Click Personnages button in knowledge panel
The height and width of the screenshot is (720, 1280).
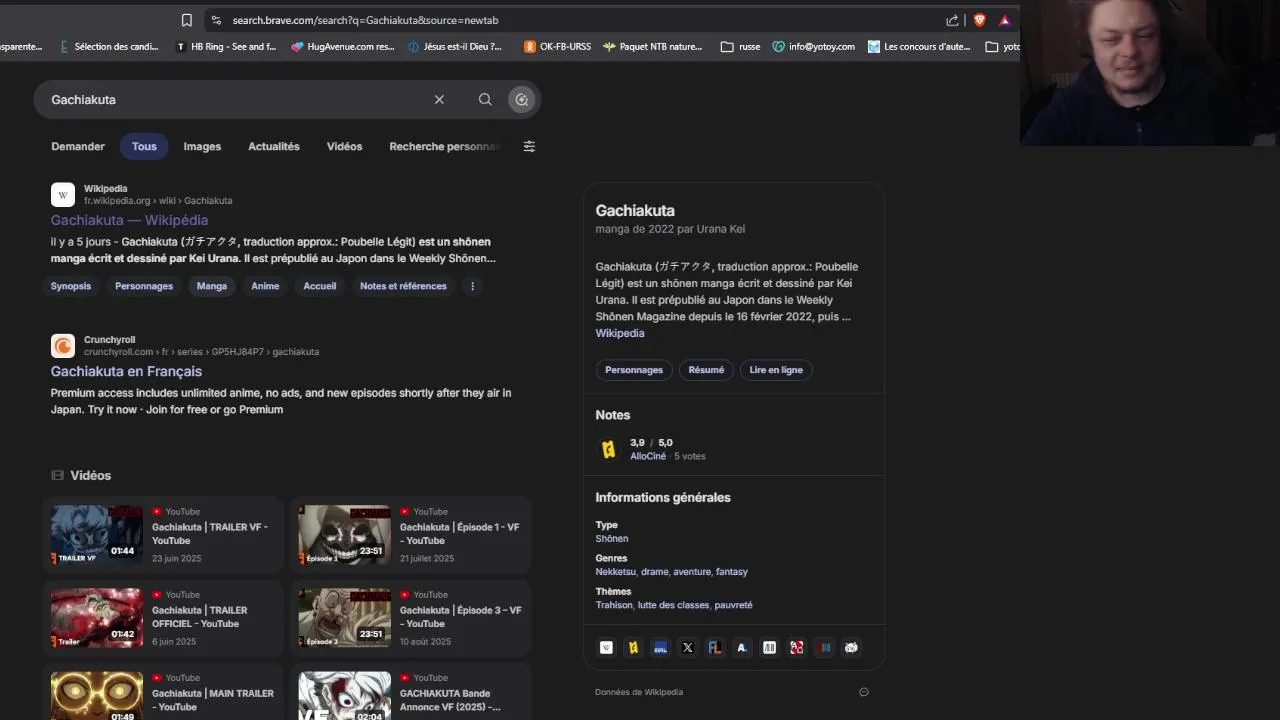pyautogui.click(x=634, y=370)
